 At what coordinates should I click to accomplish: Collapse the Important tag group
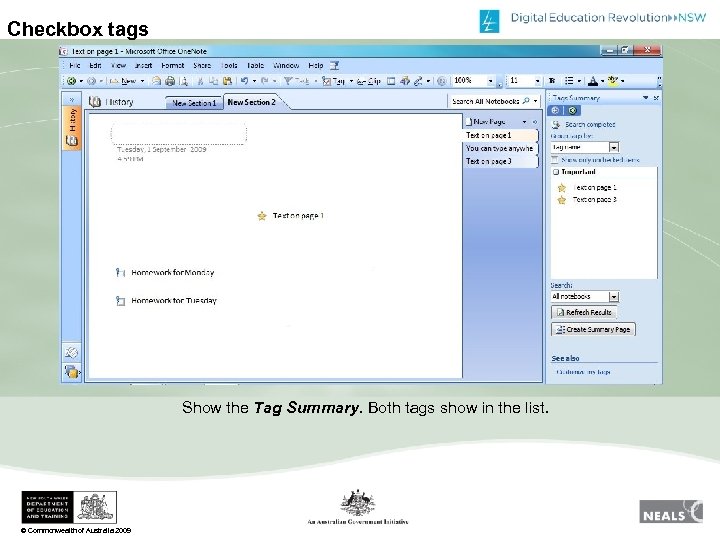(x=556, y=172)
